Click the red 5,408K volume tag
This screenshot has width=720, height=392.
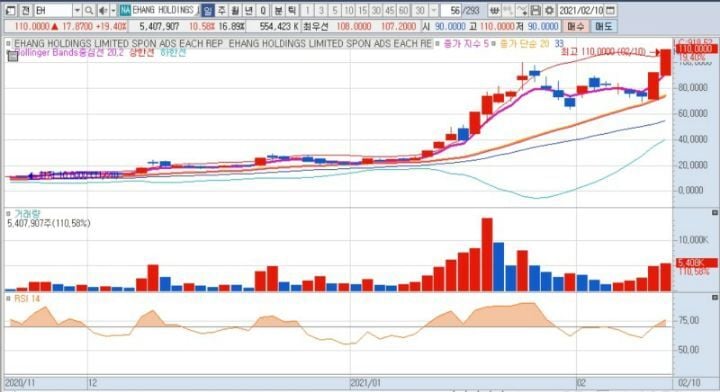click(x=696, y=263)
